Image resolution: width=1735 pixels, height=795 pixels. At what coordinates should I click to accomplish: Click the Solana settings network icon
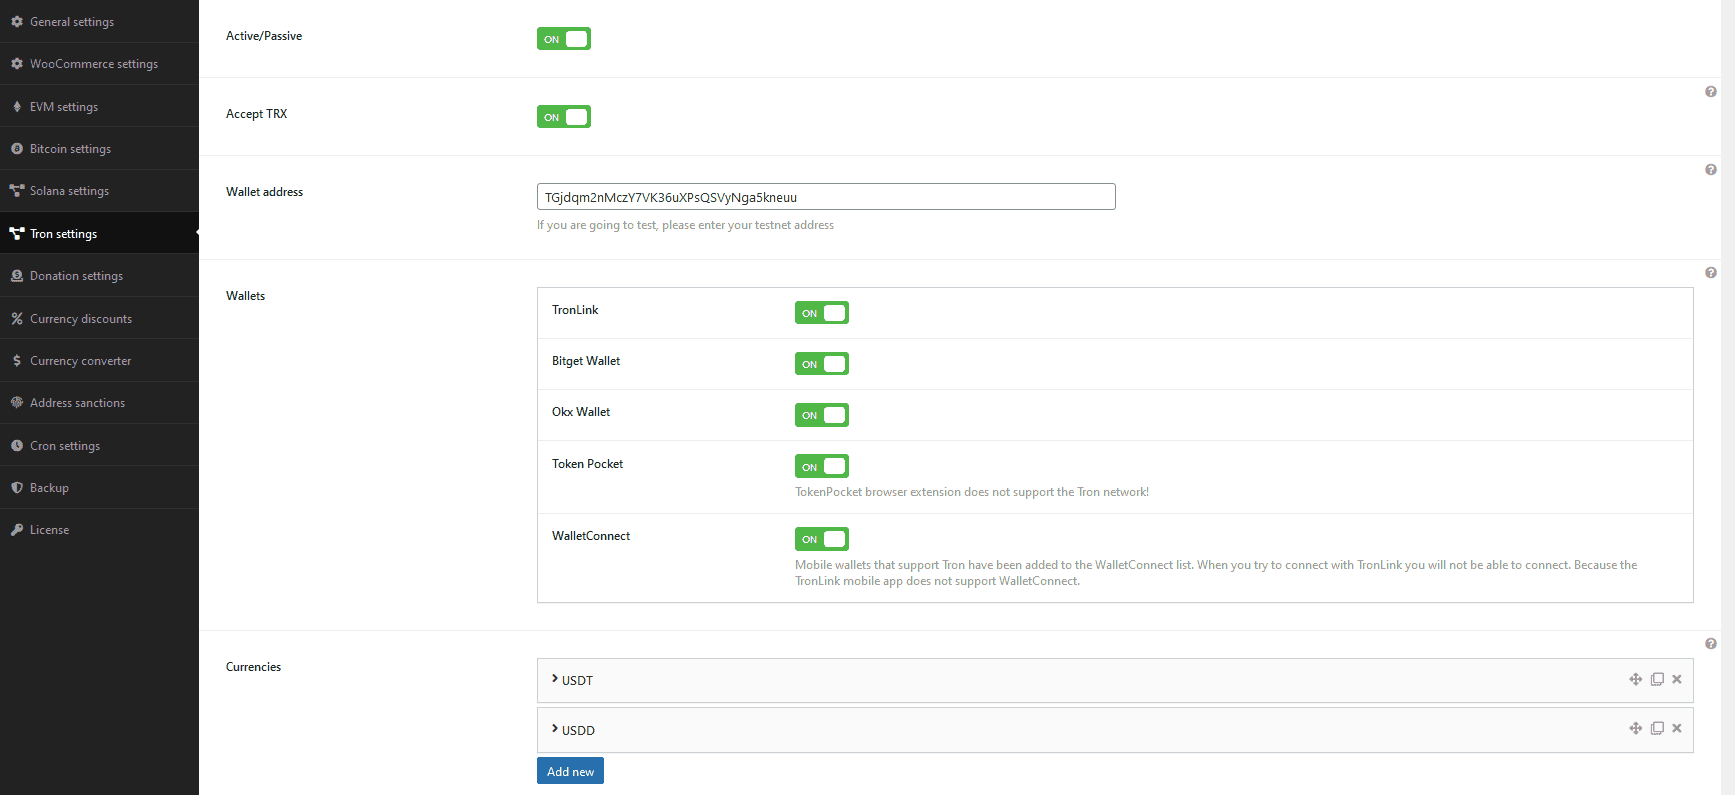(x=17, y=191)
